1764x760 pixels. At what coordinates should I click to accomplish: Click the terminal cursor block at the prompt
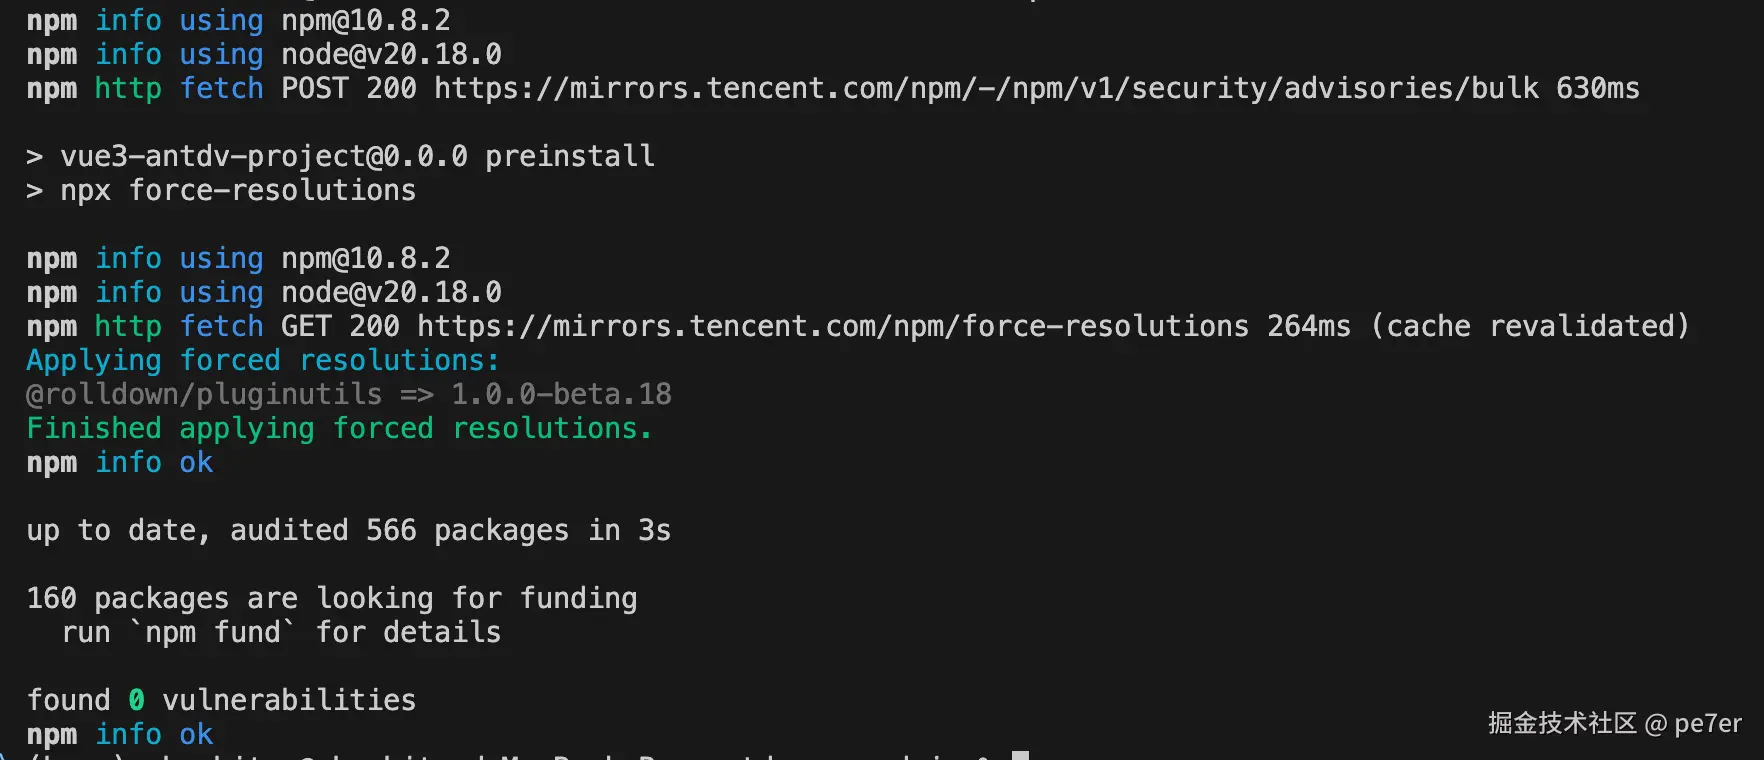click(1020, 755)
